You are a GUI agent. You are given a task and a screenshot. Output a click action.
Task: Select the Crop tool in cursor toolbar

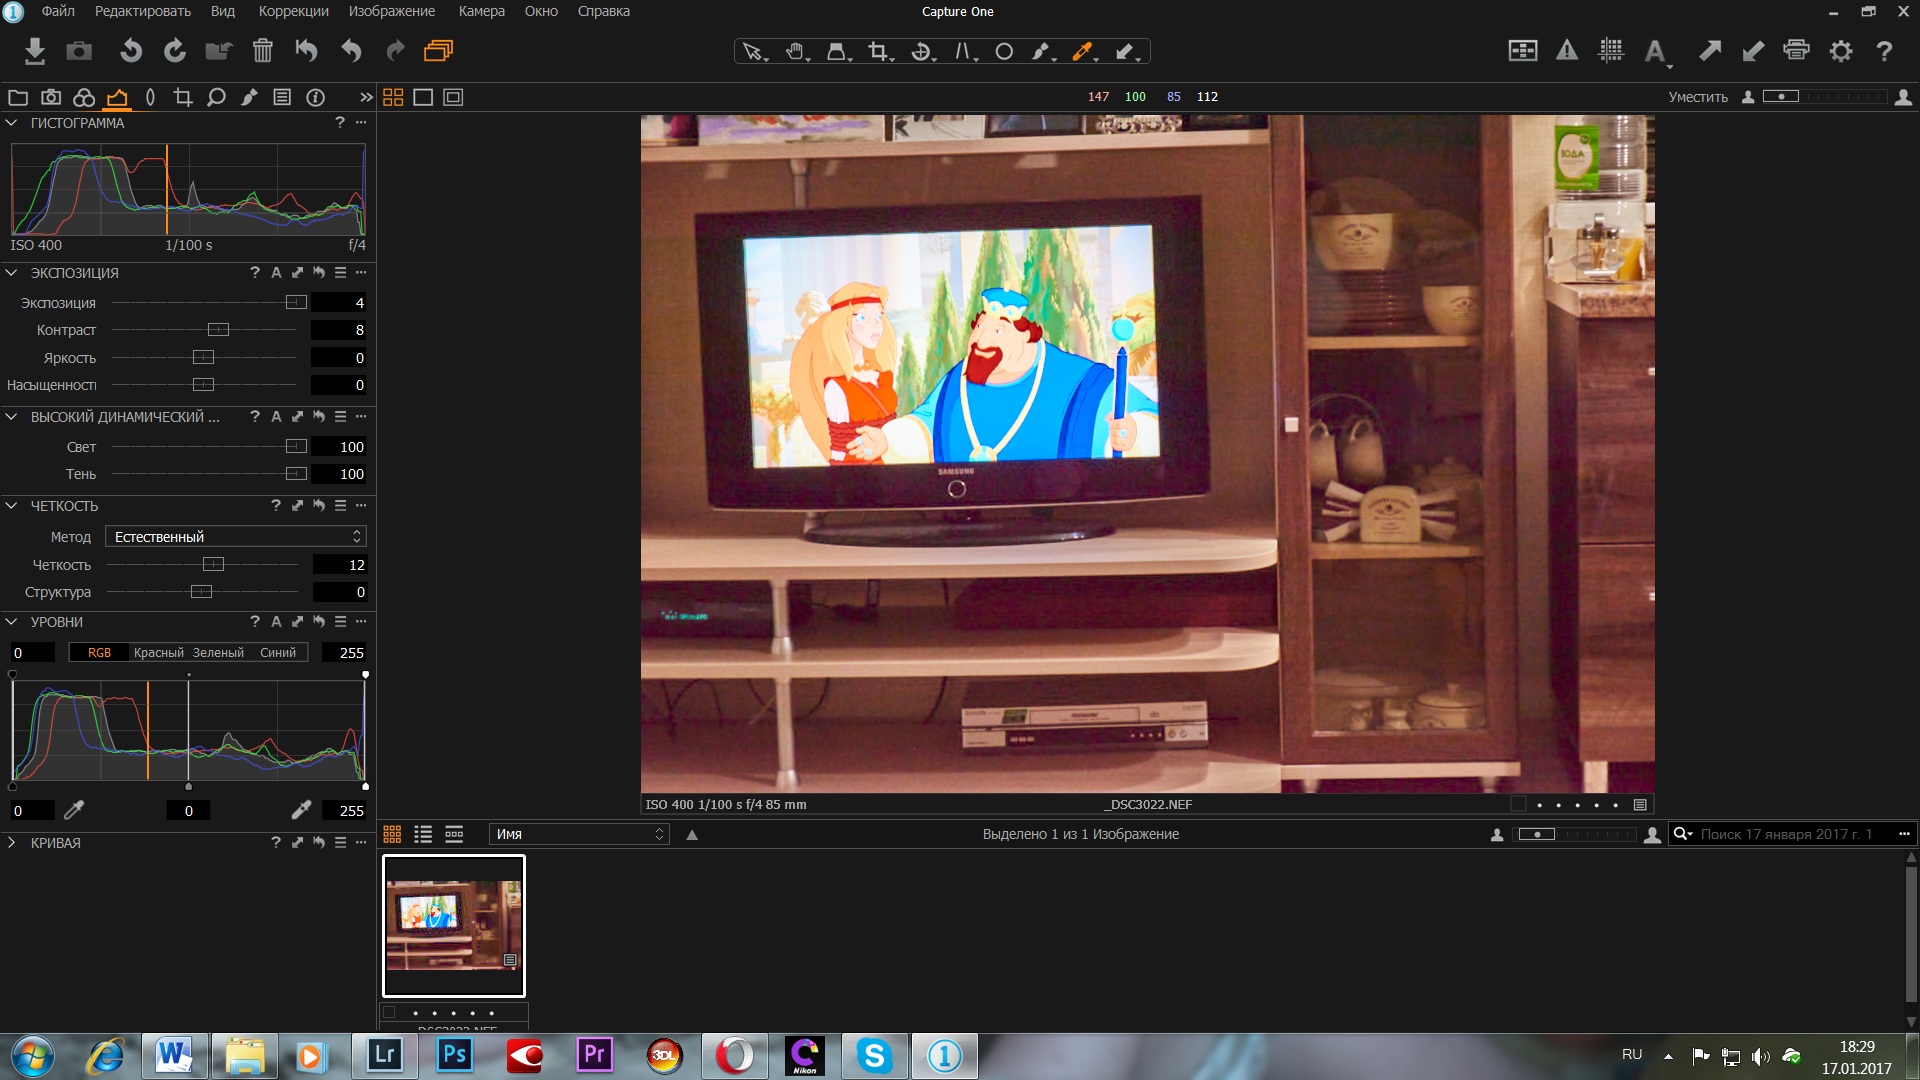coord(878,51)
